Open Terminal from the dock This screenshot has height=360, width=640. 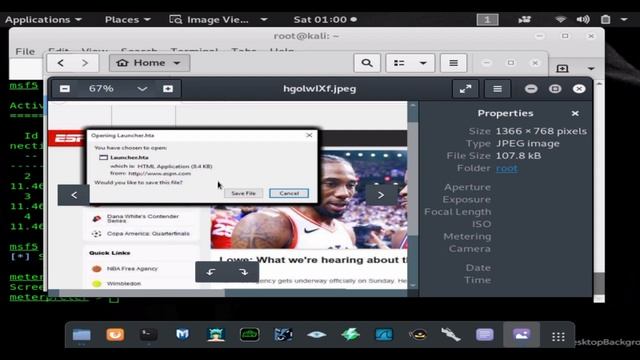pos(149,335)
